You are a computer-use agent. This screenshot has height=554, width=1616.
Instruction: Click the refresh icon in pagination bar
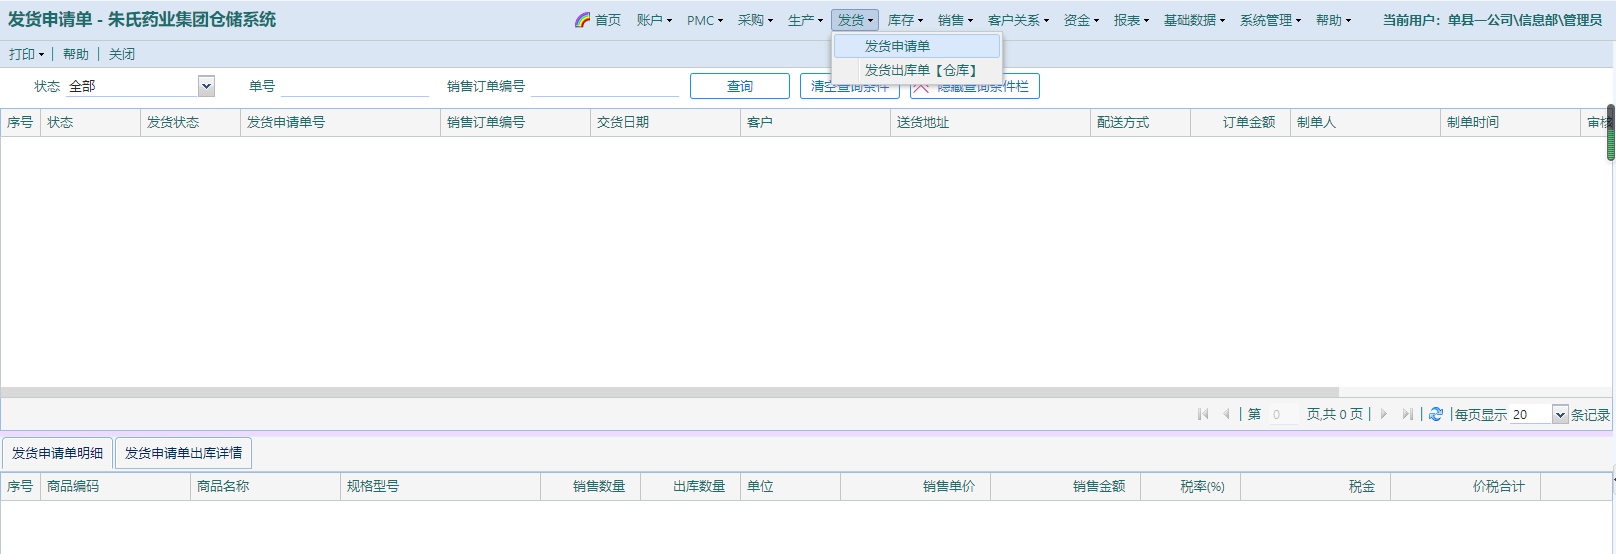click(1435, 414)
